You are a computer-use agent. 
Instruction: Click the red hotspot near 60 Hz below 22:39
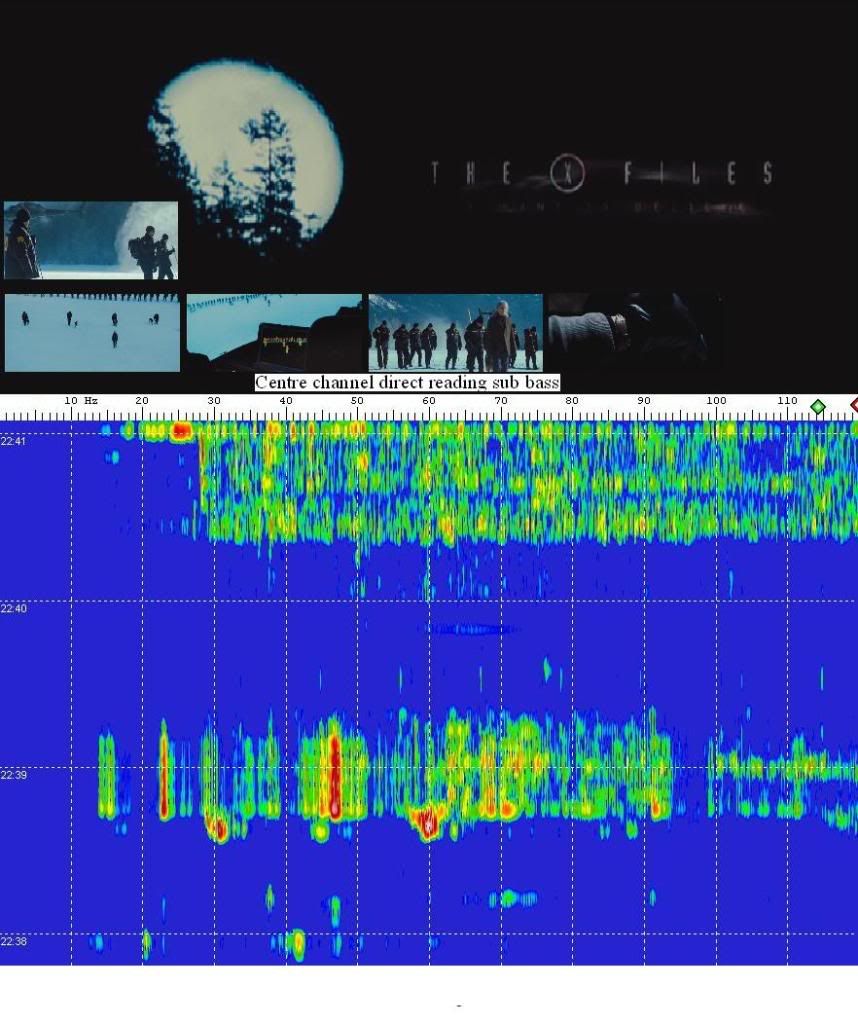pos(428,823)
